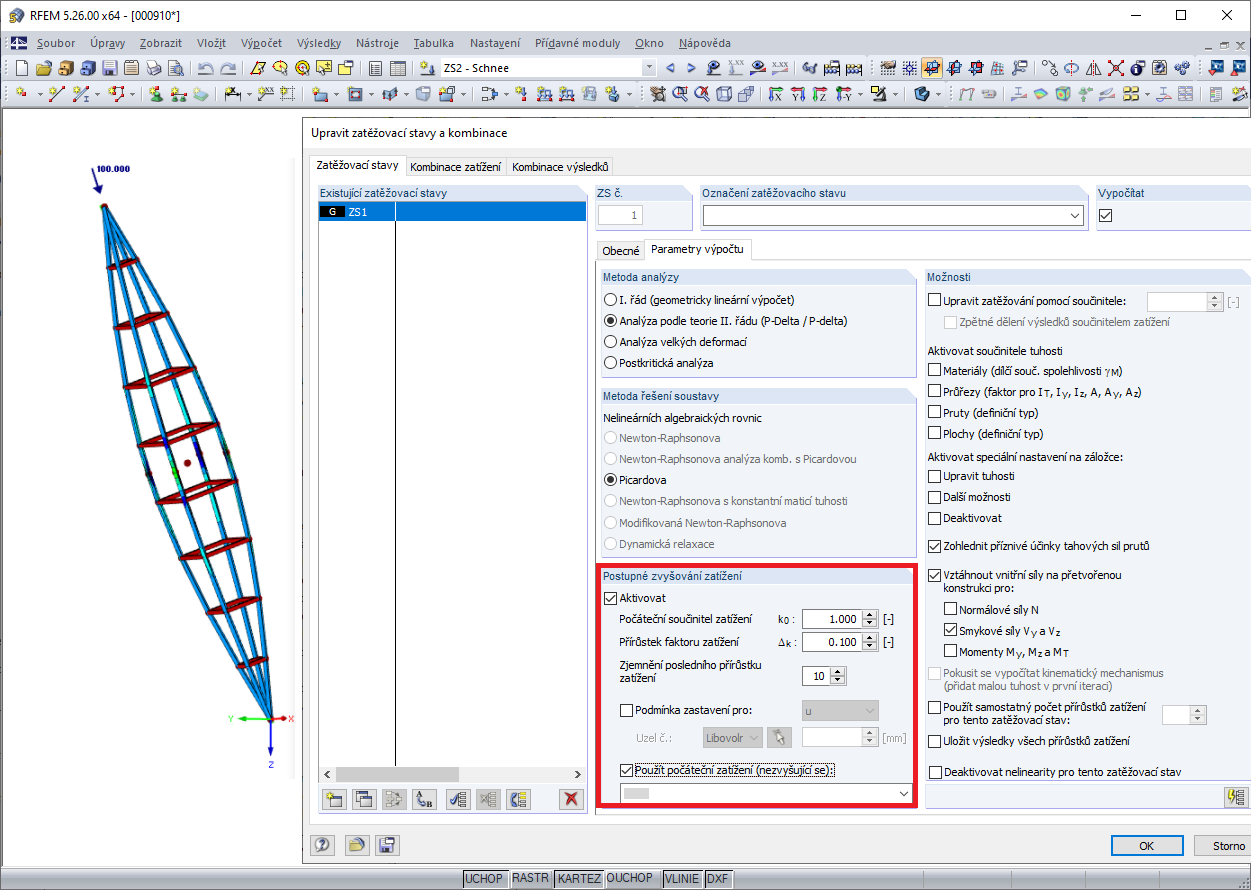Open initial load selection dropdown

point(904,793)
